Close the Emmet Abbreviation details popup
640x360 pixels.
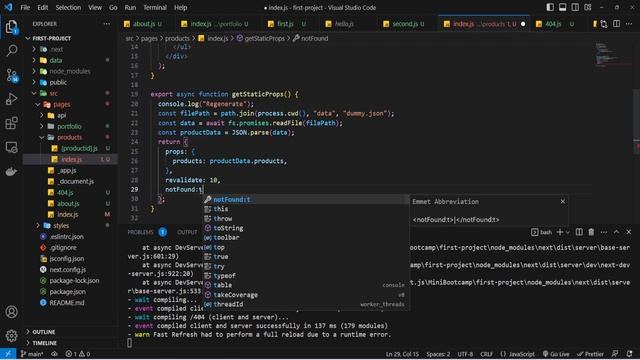[x=563, y=202]
